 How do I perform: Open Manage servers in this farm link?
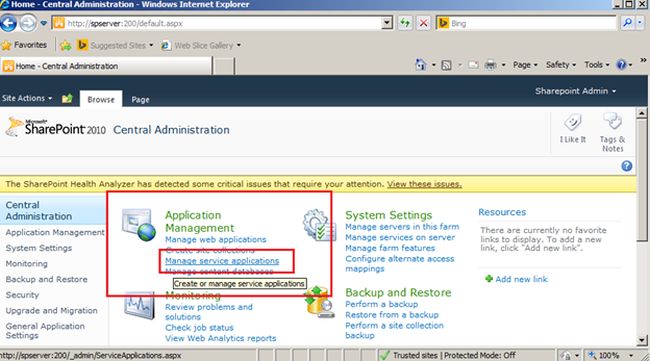[x=402, y=227]
